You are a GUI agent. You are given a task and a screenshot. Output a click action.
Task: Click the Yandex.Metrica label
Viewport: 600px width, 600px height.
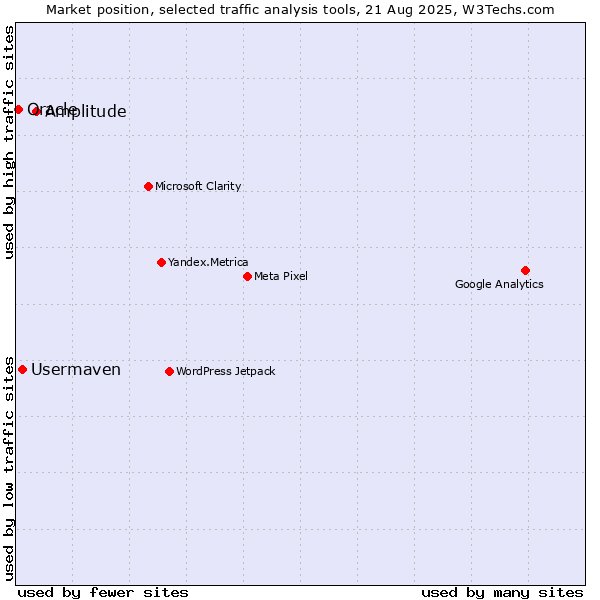point(208,262)
